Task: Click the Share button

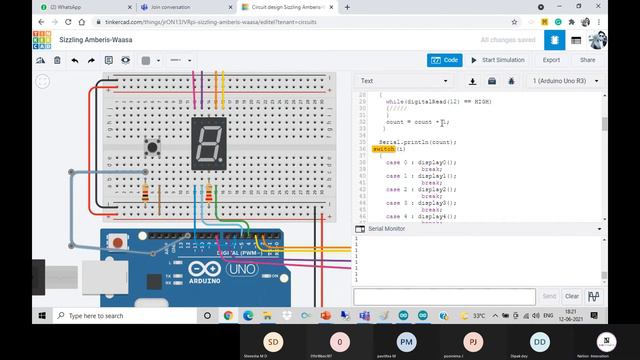Action: click(x=587, y=60)
